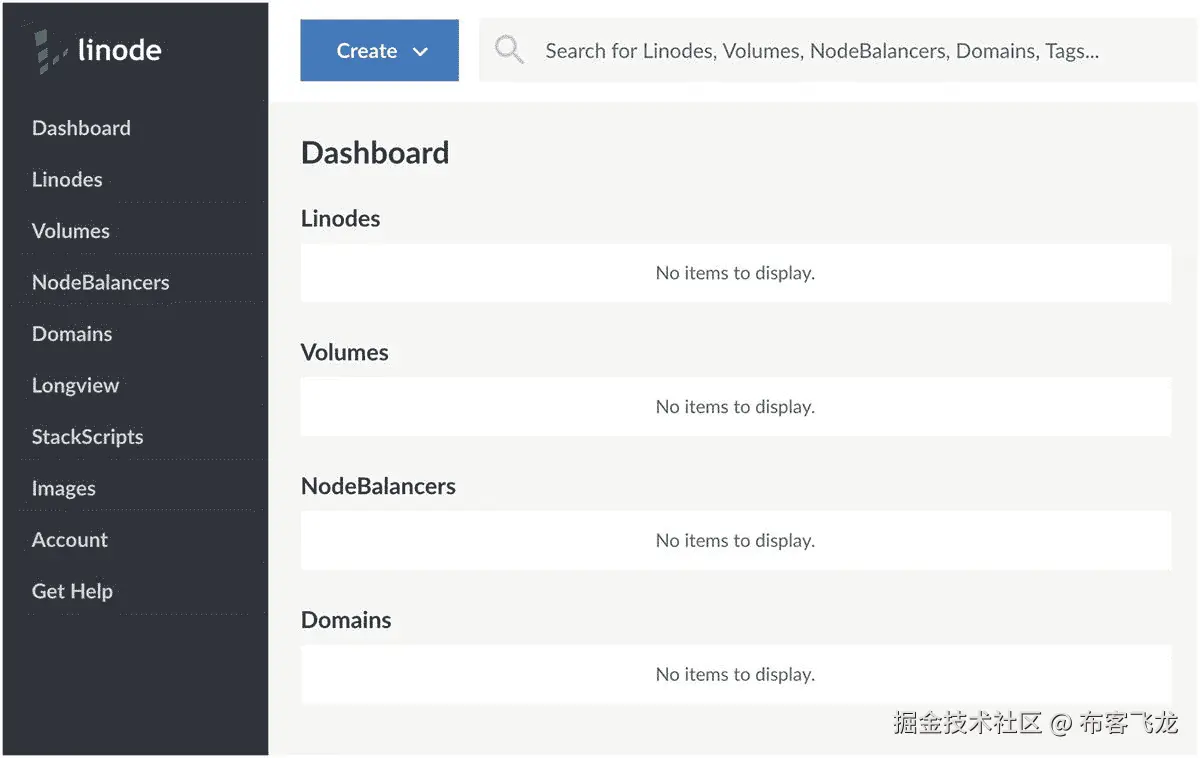
Task: Click the chevron arrow on Create
Action: pyautogui.click(x=421, y=52)
